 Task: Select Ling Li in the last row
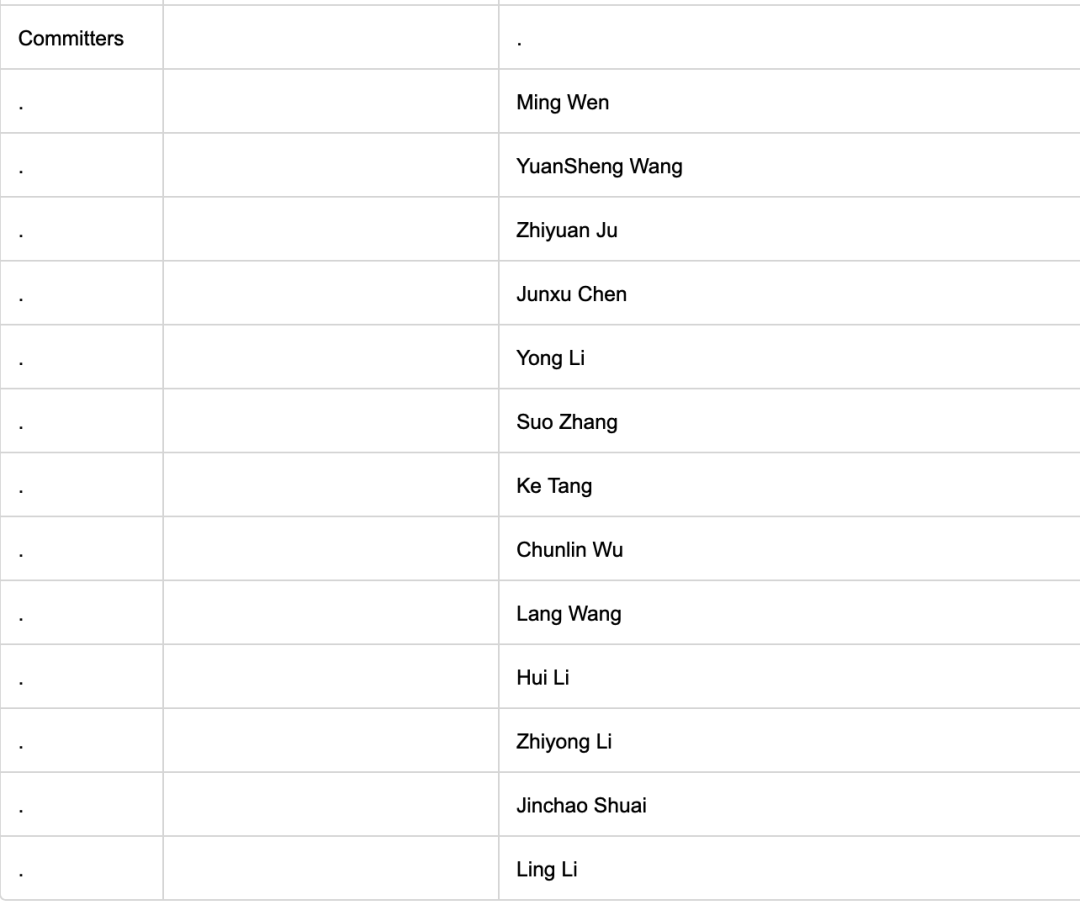[546, 870]
